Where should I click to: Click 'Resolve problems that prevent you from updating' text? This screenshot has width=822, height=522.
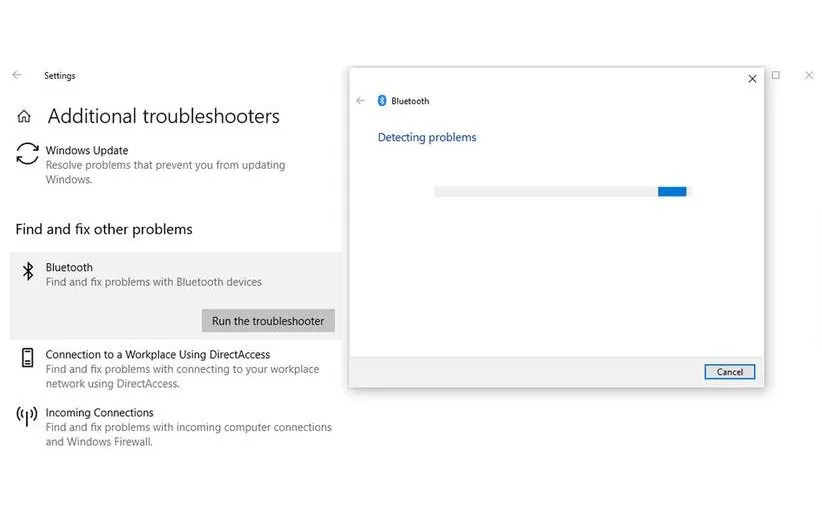165,165
